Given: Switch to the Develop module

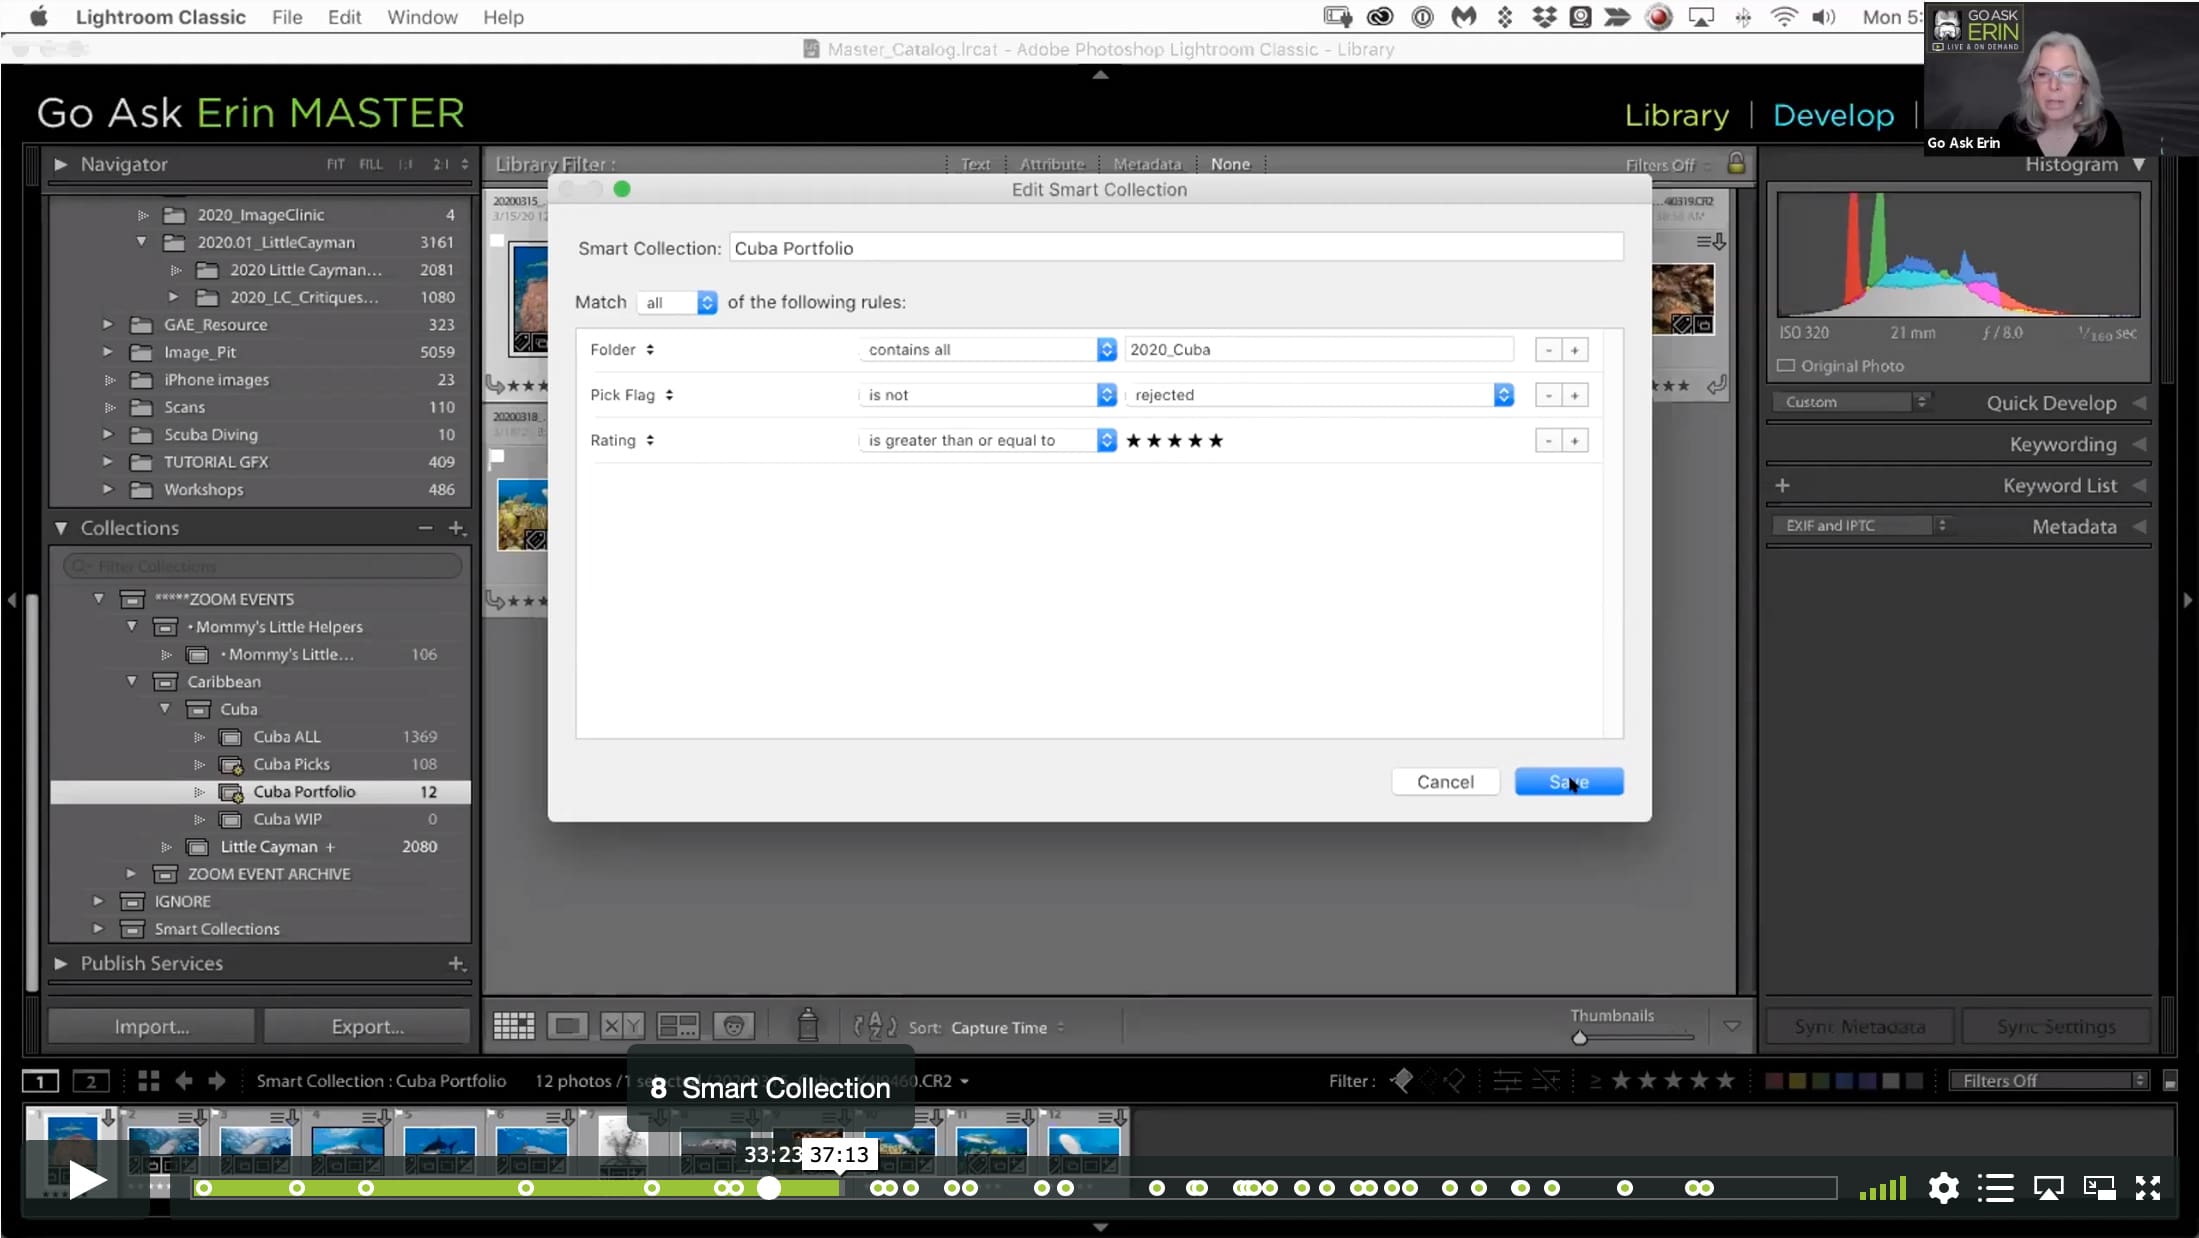Looking at the screenshot, I should tap(1833, 115).
